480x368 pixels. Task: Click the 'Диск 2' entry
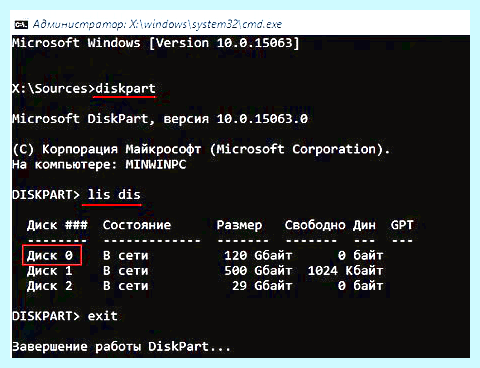click(50, 286)
